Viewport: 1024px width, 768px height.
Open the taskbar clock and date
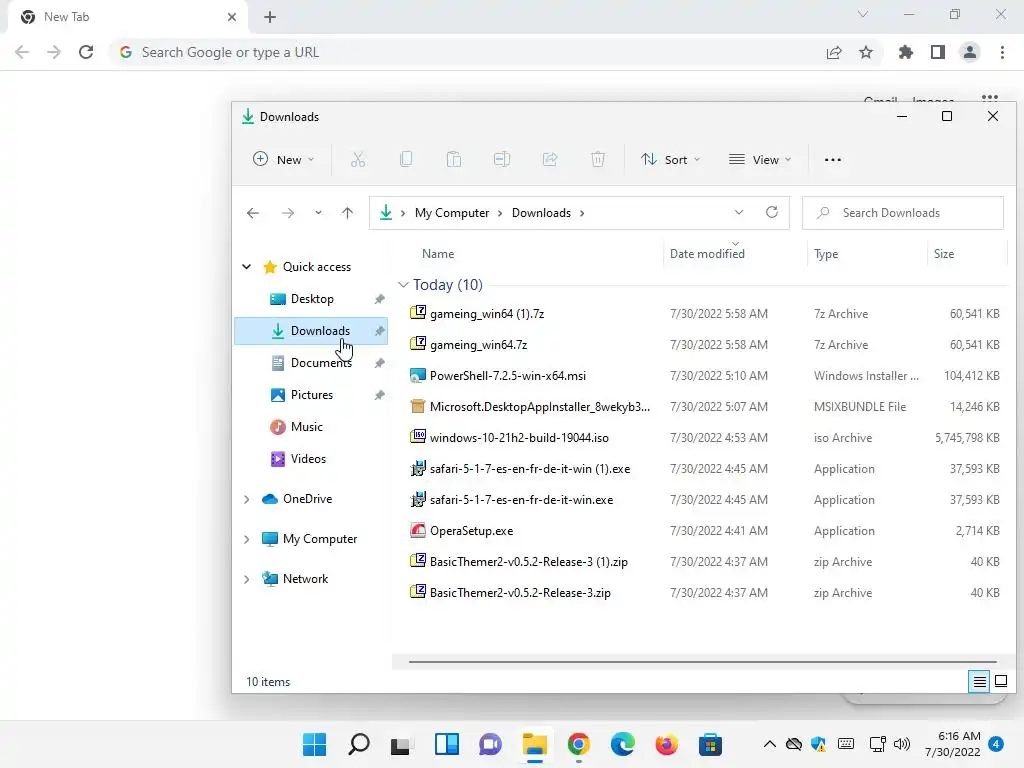point(953,744)
